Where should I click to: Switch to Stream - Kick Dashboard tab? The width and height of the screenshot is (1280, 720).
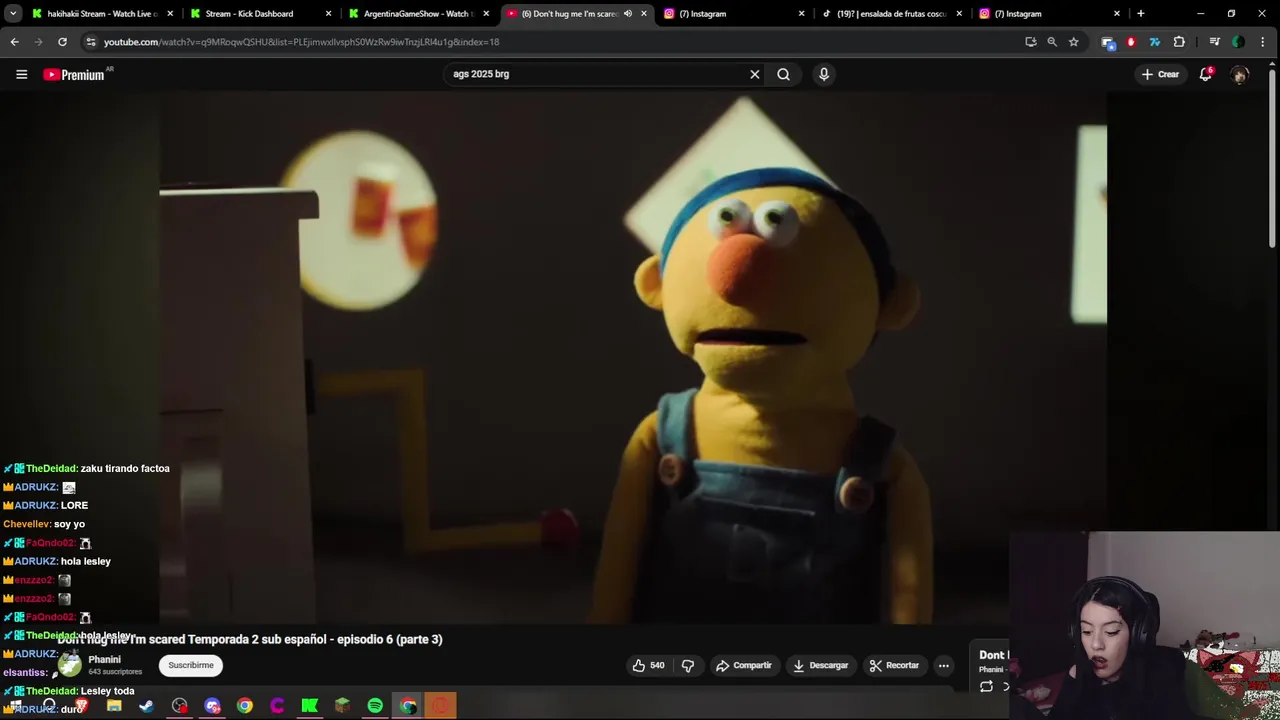click(260, 14)
